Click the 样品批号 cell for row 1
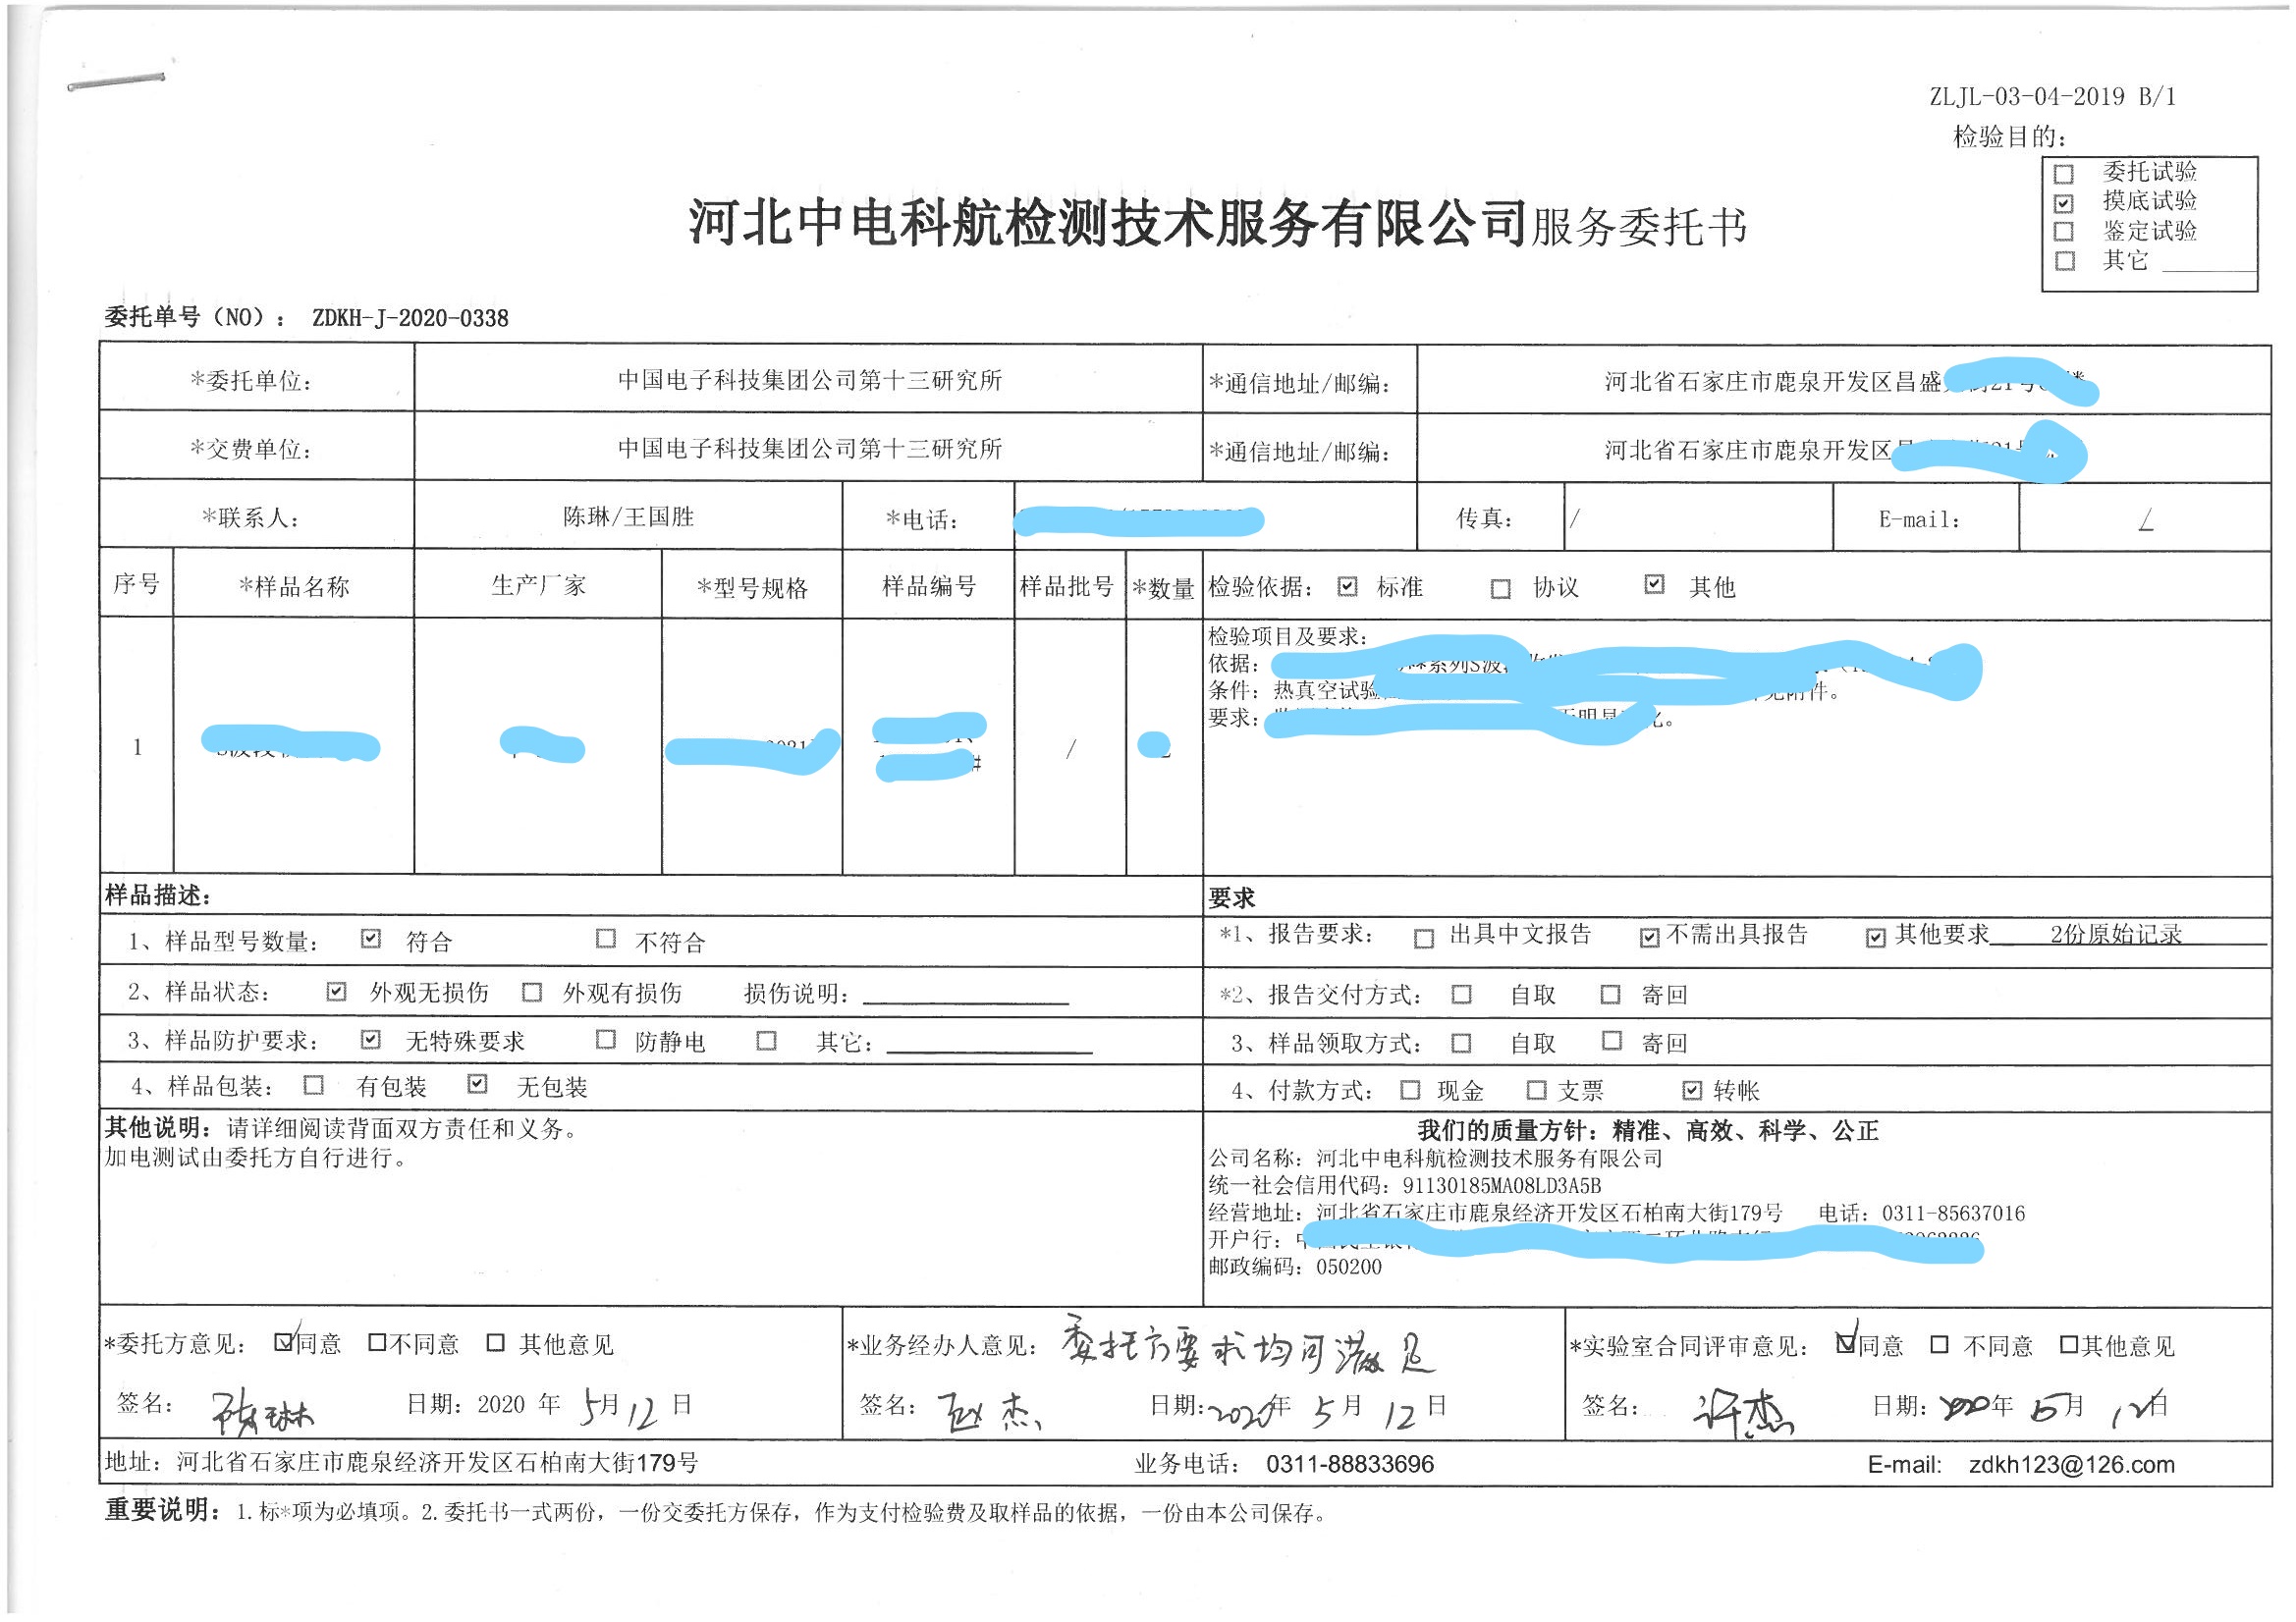Image resolution: width=2296 pixels, height=1622 pixels. pos(1070,748)
